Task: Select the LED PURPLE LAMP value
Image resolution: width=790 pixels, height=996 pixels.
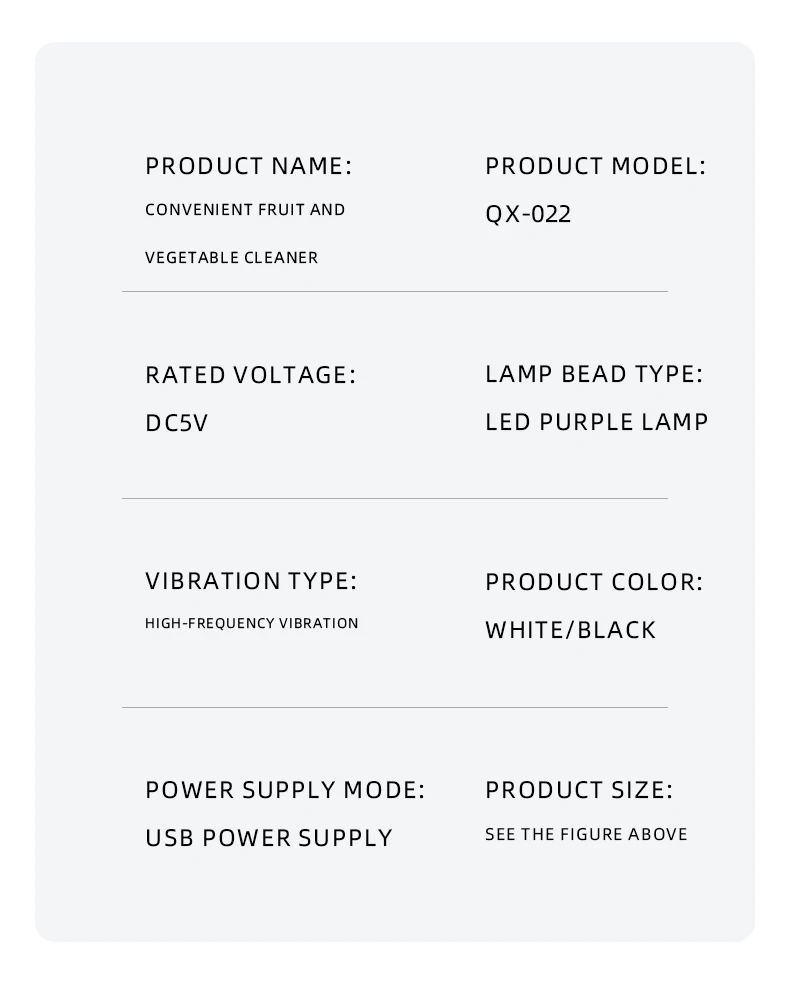Action: 597,422
